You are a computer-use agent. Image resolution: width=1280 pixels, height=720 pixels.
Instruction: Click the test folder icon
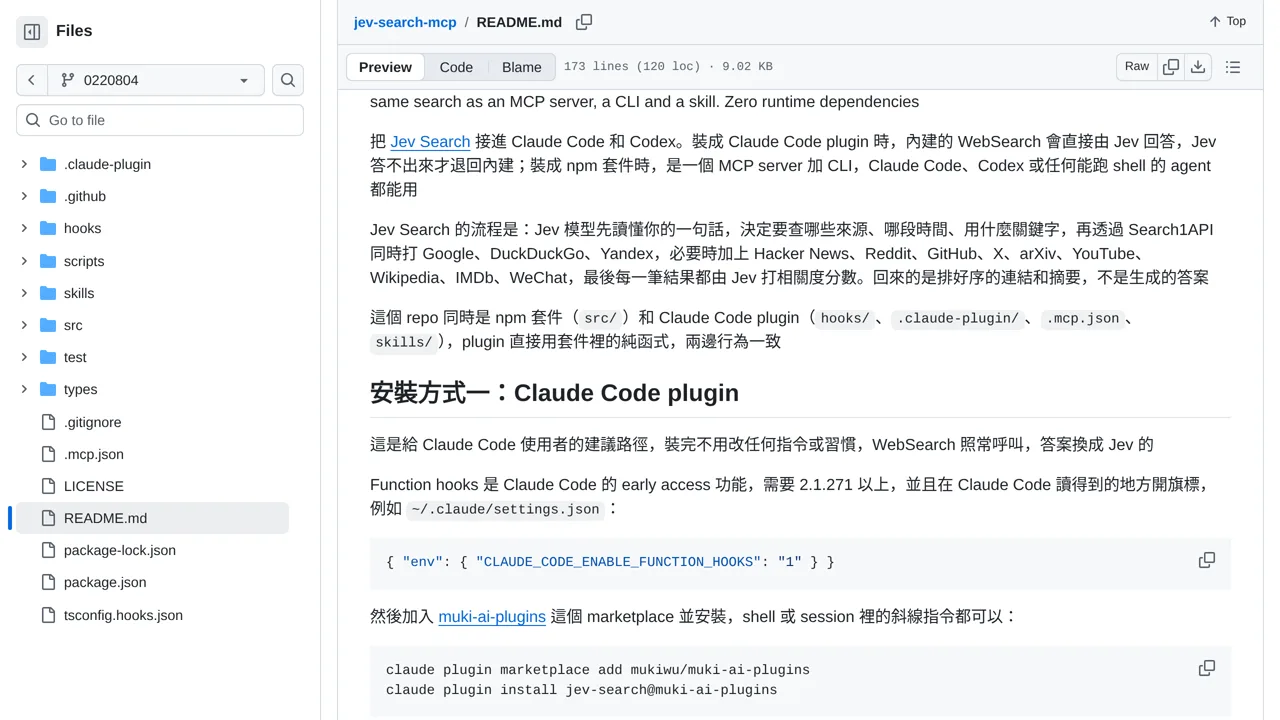click(x=48, y=357)
